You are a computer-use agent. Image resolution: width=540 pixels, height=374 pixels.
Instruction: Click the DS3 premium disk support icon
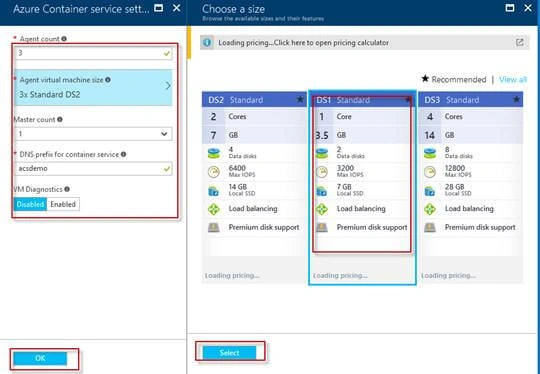pyautogui.click(x=430, y=227)
